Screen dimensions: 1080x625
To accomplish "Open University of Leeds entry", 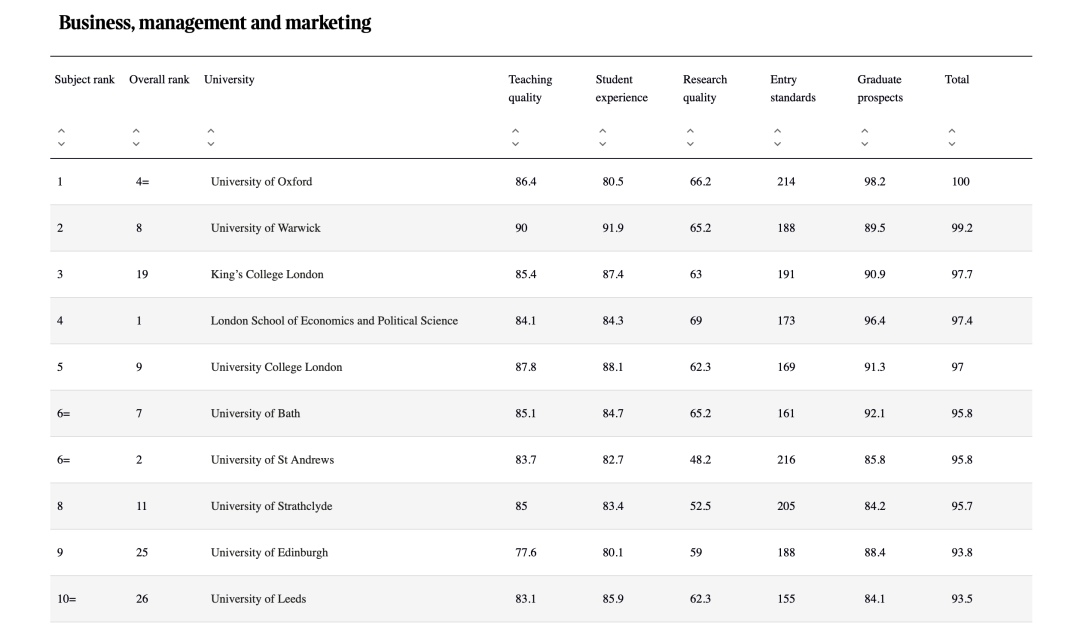I will click(x=258, y=599).
